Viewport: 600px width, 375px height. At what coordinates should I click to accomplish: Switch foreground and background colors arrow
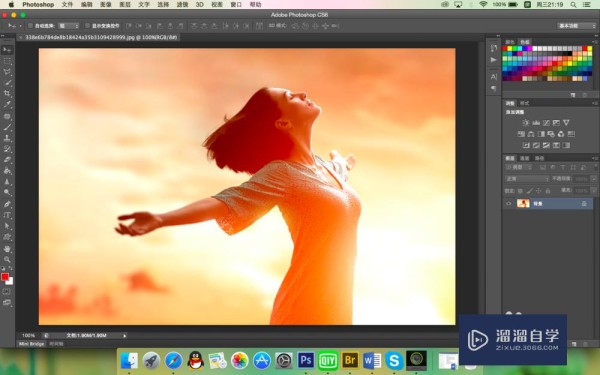point(10,269)
